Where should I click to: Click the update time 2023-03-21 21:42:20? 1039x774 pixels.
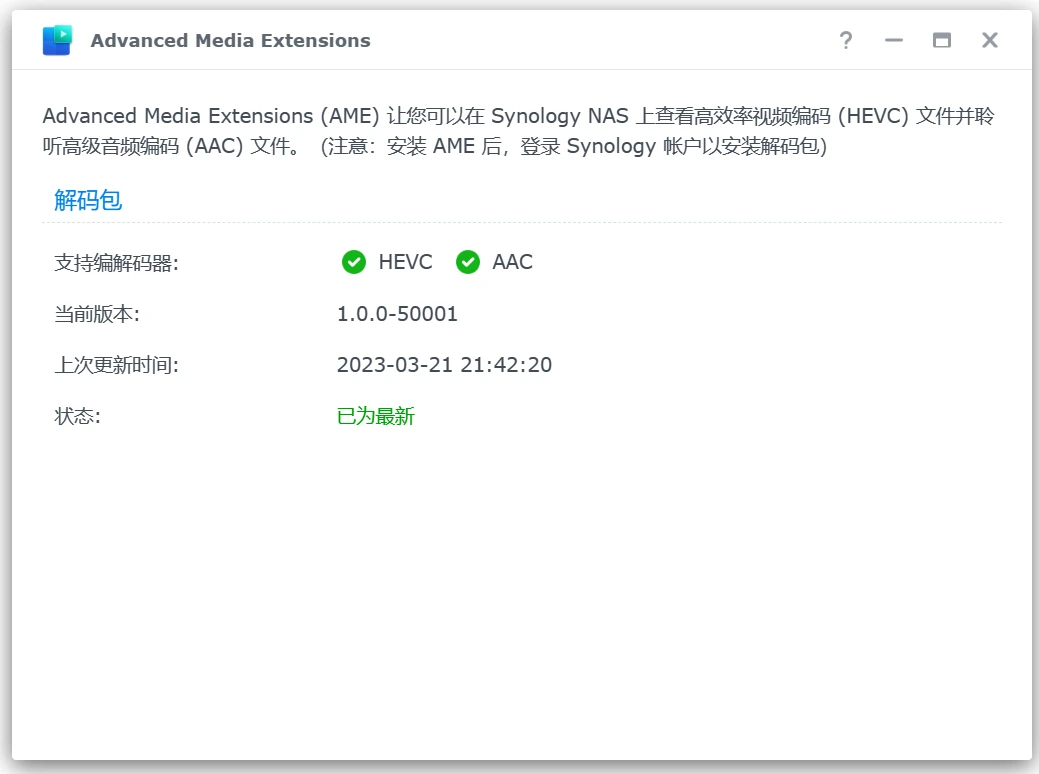coord(445,364)
